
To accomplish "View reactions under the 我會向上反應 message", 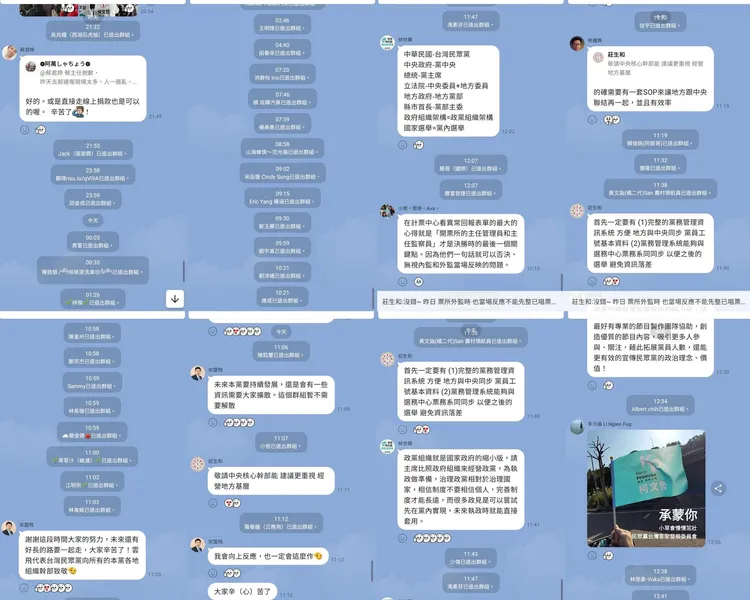I will coord(232,573).
